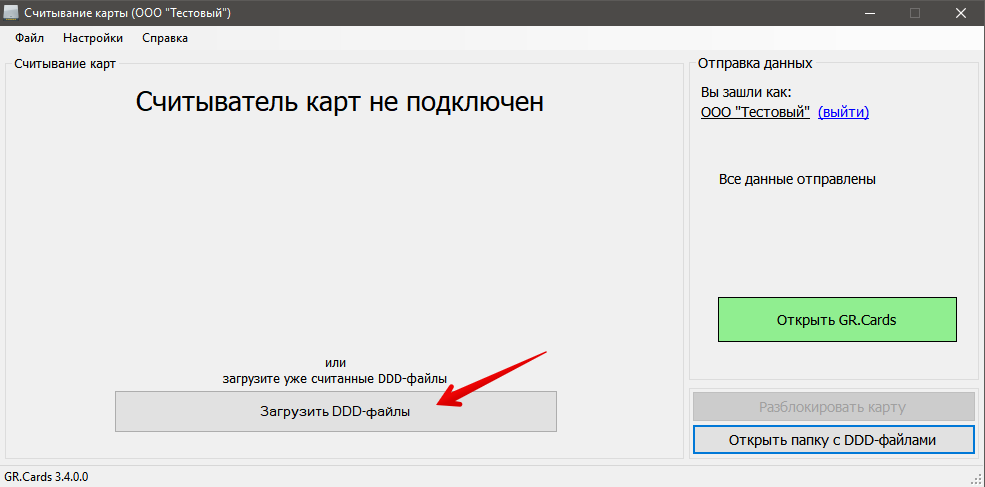Click the resize grip in the status bar corner
Screen dimensions: 985x487
click(x=976, y=479)
